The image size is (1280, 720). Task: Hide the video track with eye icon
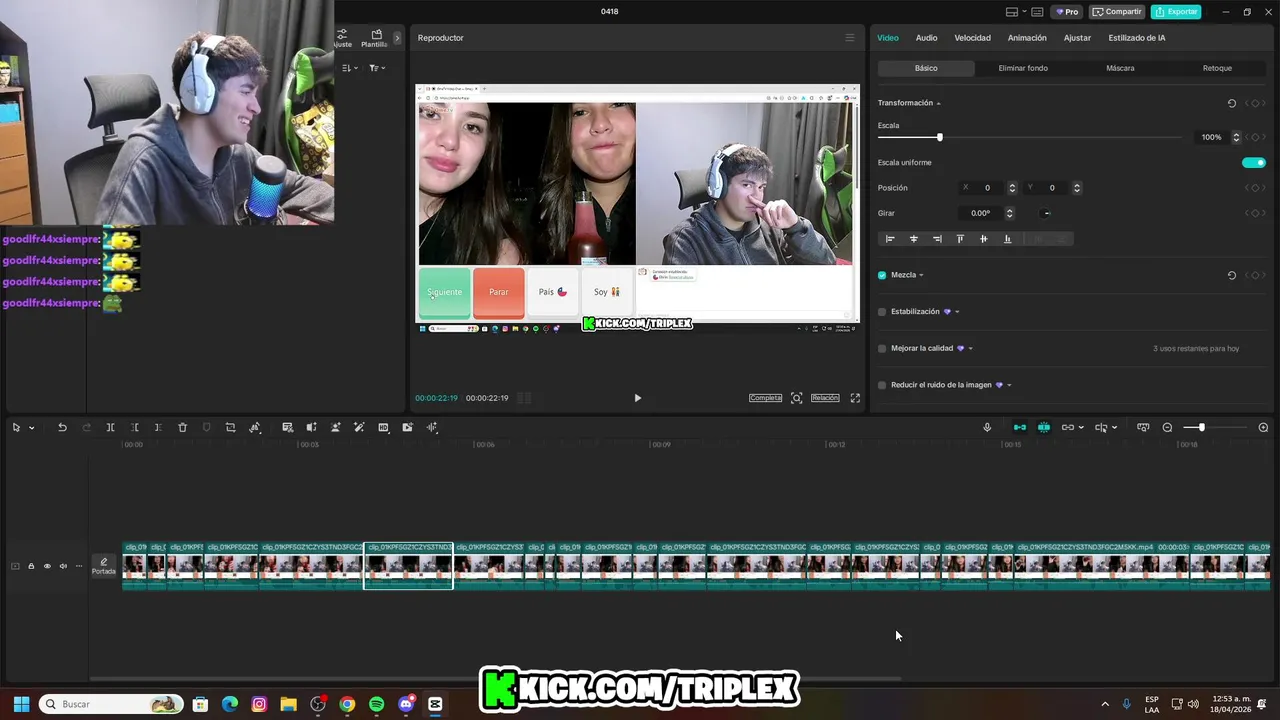coord(47,566)
